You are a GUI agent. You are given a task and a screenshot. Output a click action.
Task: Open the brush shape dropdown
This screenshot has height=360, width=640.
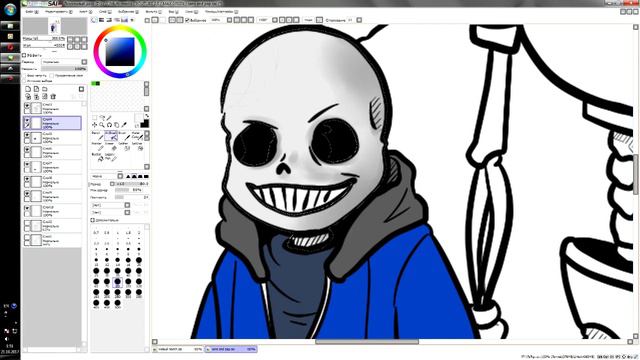[x=120, y=176]
